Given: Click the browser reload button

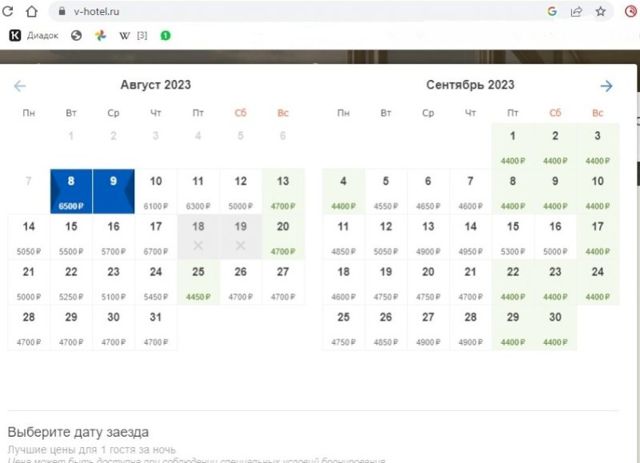Looking at the screenshot, I should click(9, 12).
